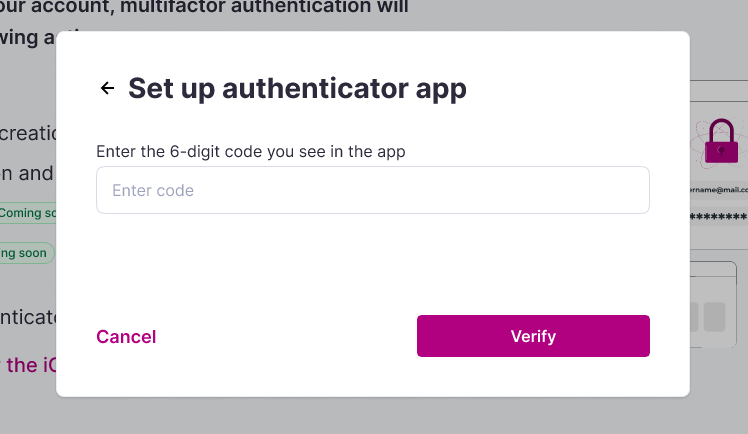The image size is (748, 434).
Task: Click the rightmost gray placeholder square
Action: 715,317
